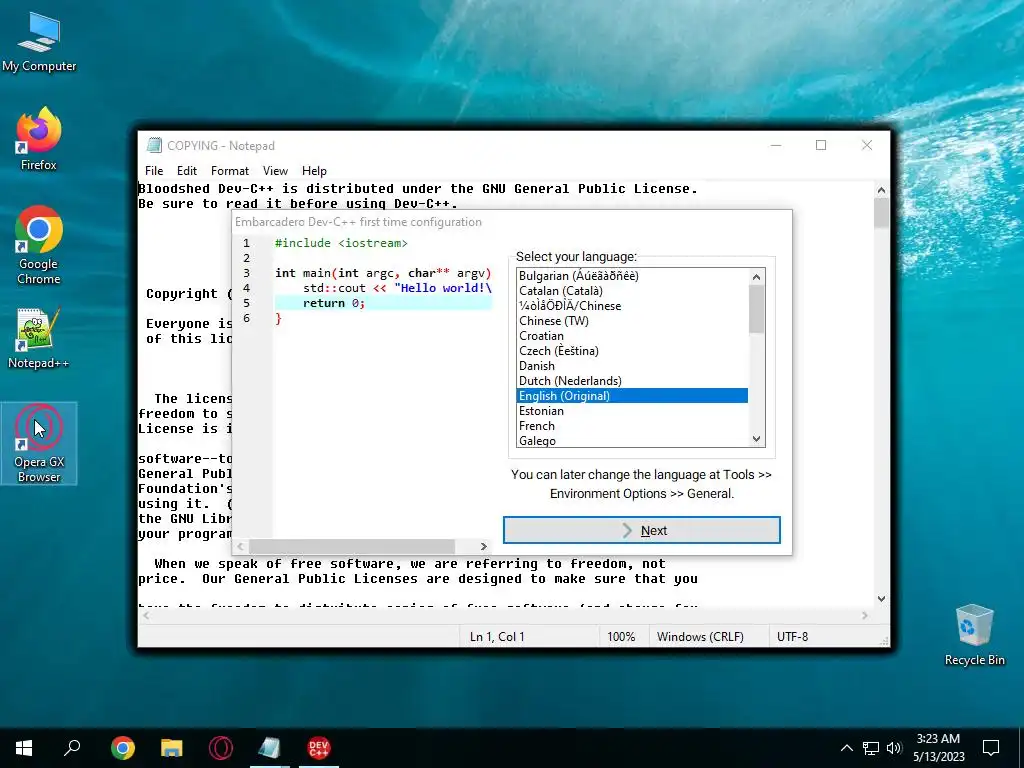Select Galego in the language list

tap(632, 440)
